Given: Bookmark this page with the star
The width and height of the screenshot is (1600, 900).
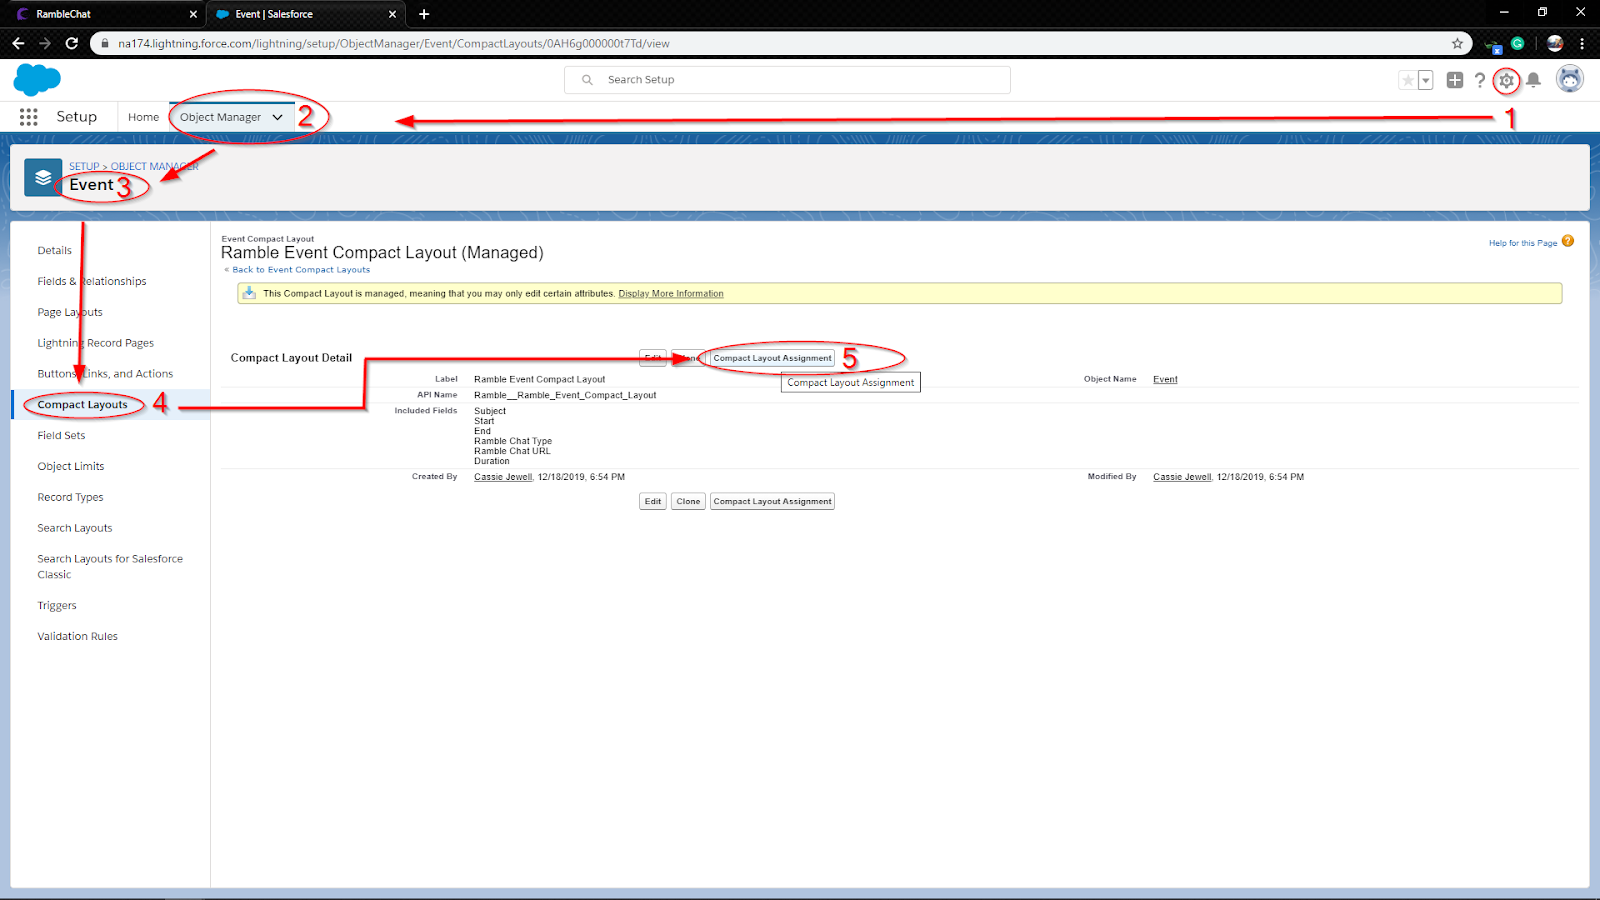Looking at the screenshot, I should tap(1457, 43).
